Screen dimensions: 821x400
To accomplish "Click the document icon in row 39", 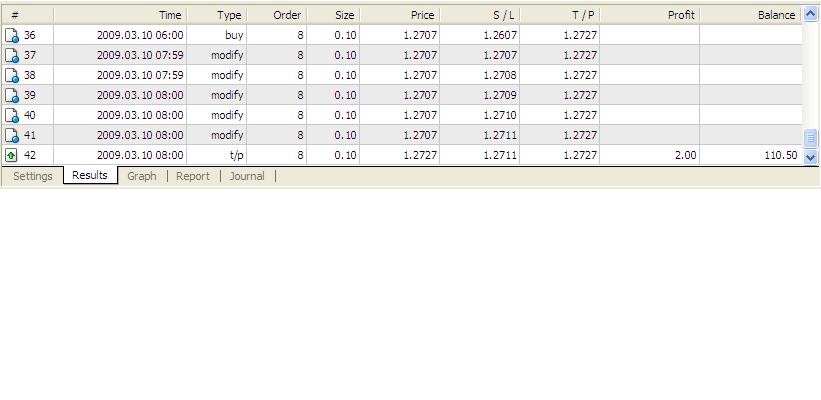I will tap(12, 95).
